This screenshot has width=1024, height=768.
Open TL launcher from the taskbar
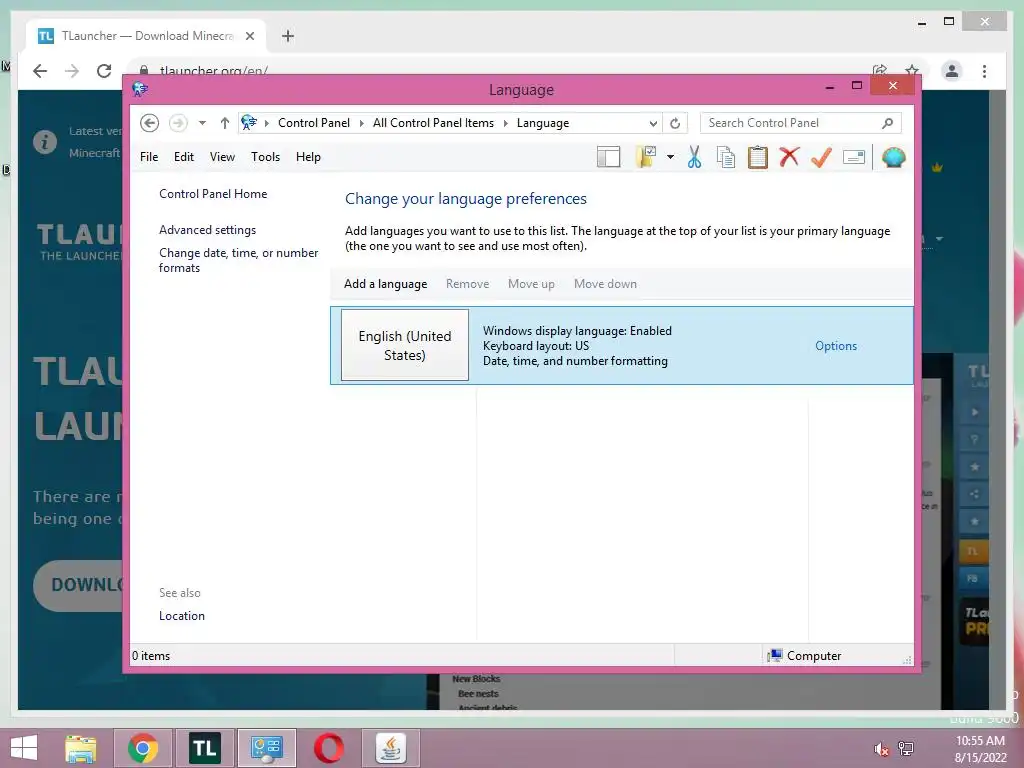tap(204, 748)
